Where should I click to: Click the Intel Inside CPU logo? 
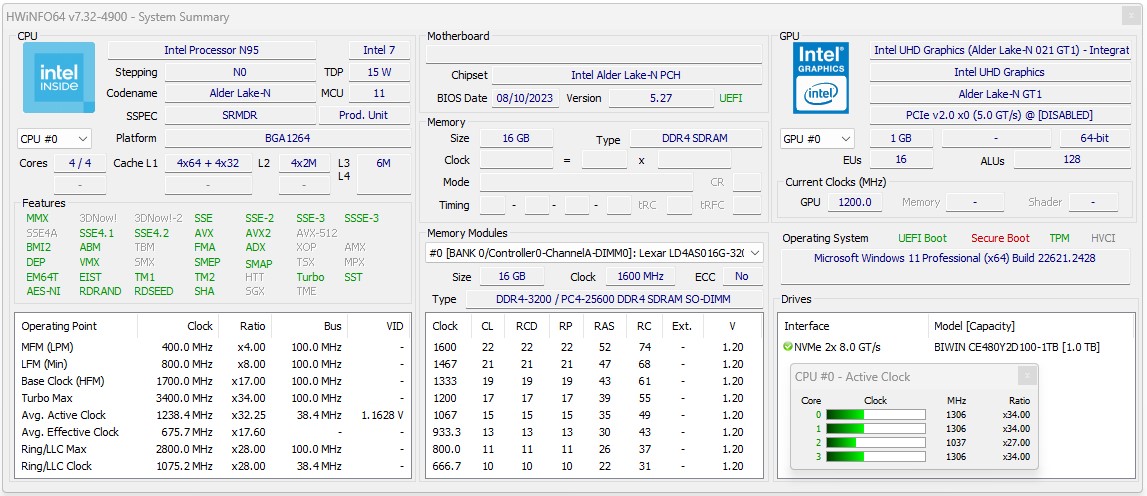[59, 78]
